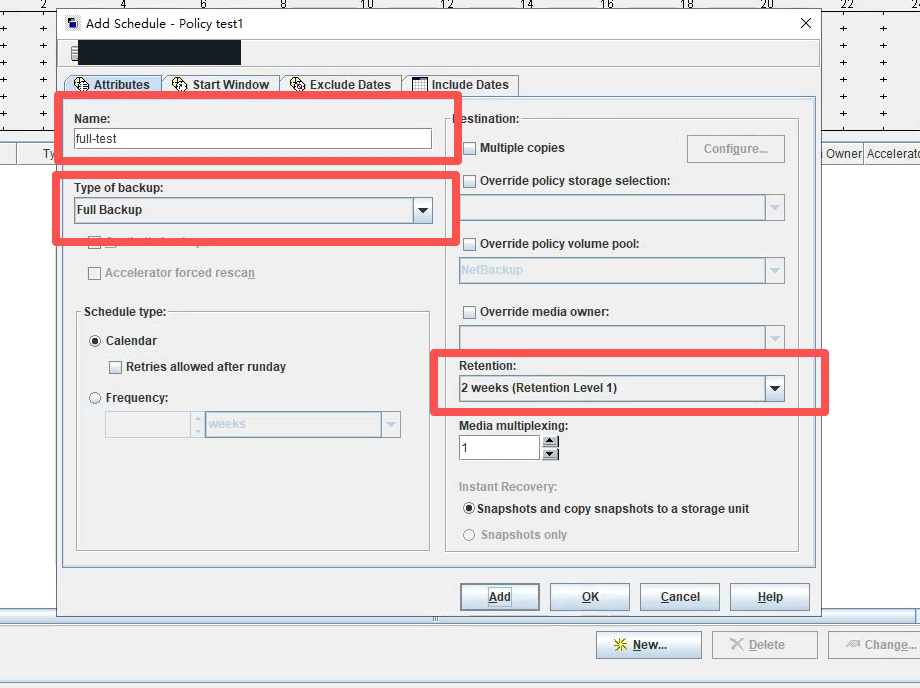Image resolution: width=920 pixels, height=688 pixels.
Task: Select the Calendar schedule type
Action: [x=95, y=341]
